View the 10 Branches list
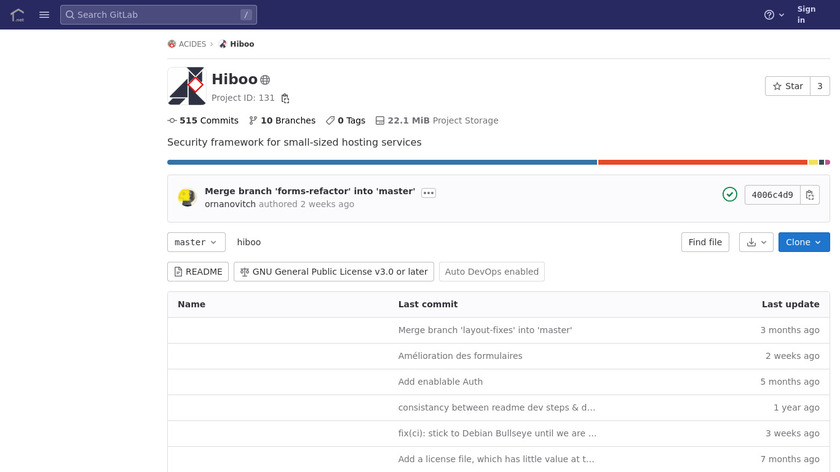Screen dimensions: 840x472 [282, 121]
